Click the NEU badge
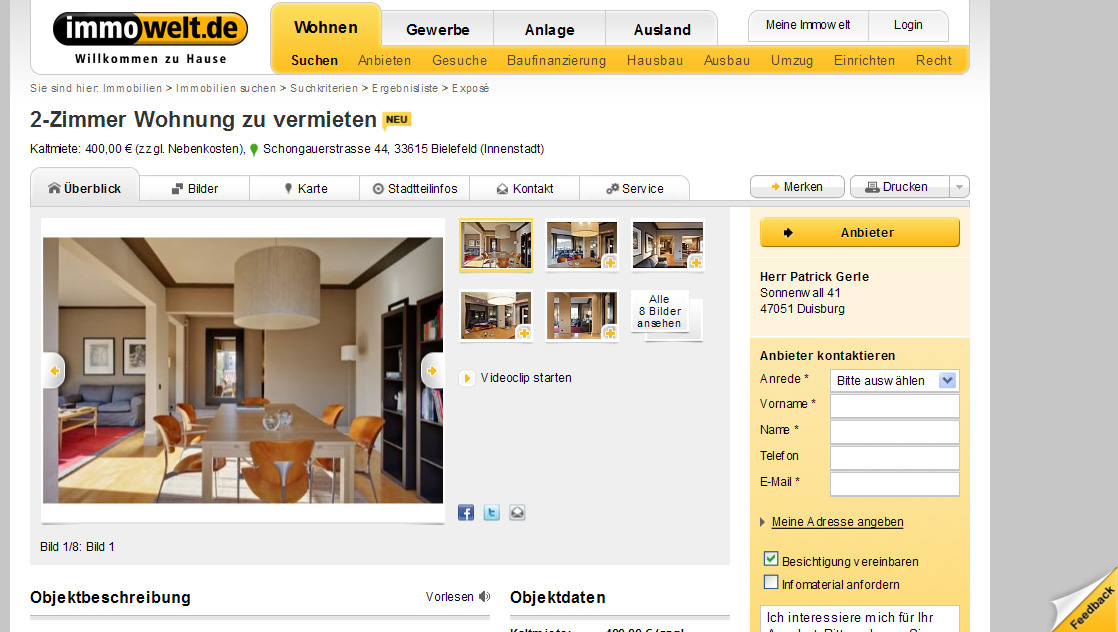Screen dimensions: 1118x632 click(397, 120)
